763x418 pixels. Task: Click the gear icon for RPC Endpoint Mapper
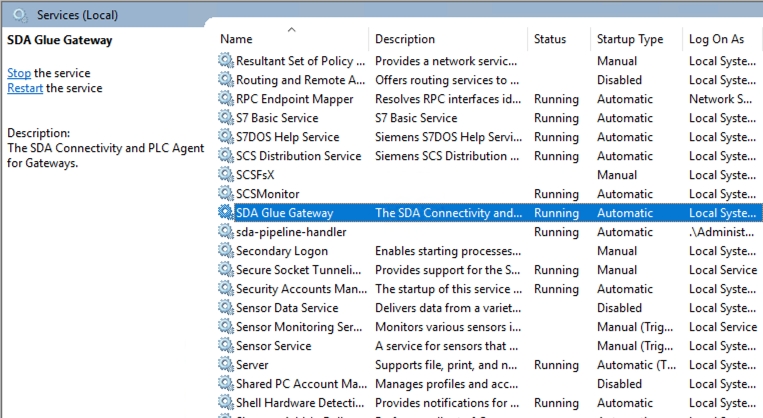[x=226, y=99]
